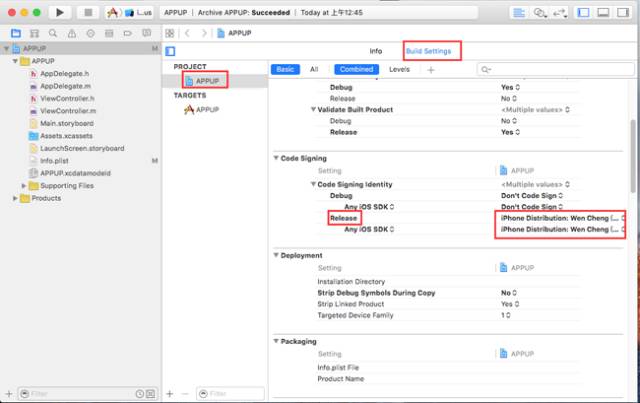Open the Breakpoint navigator
Image resolution: width=640 pixels, height=403 pixels.
(x=128, y=33)
